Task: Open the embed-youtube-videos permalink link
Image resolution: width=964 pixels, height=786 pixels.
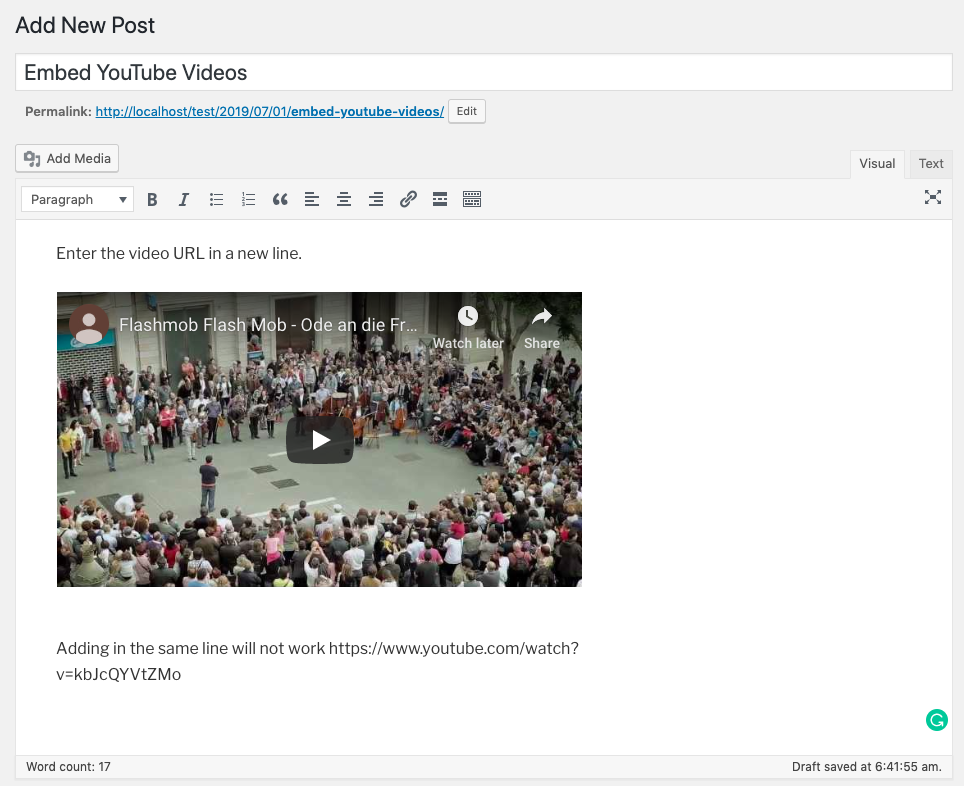Action: tap(269, 111)
